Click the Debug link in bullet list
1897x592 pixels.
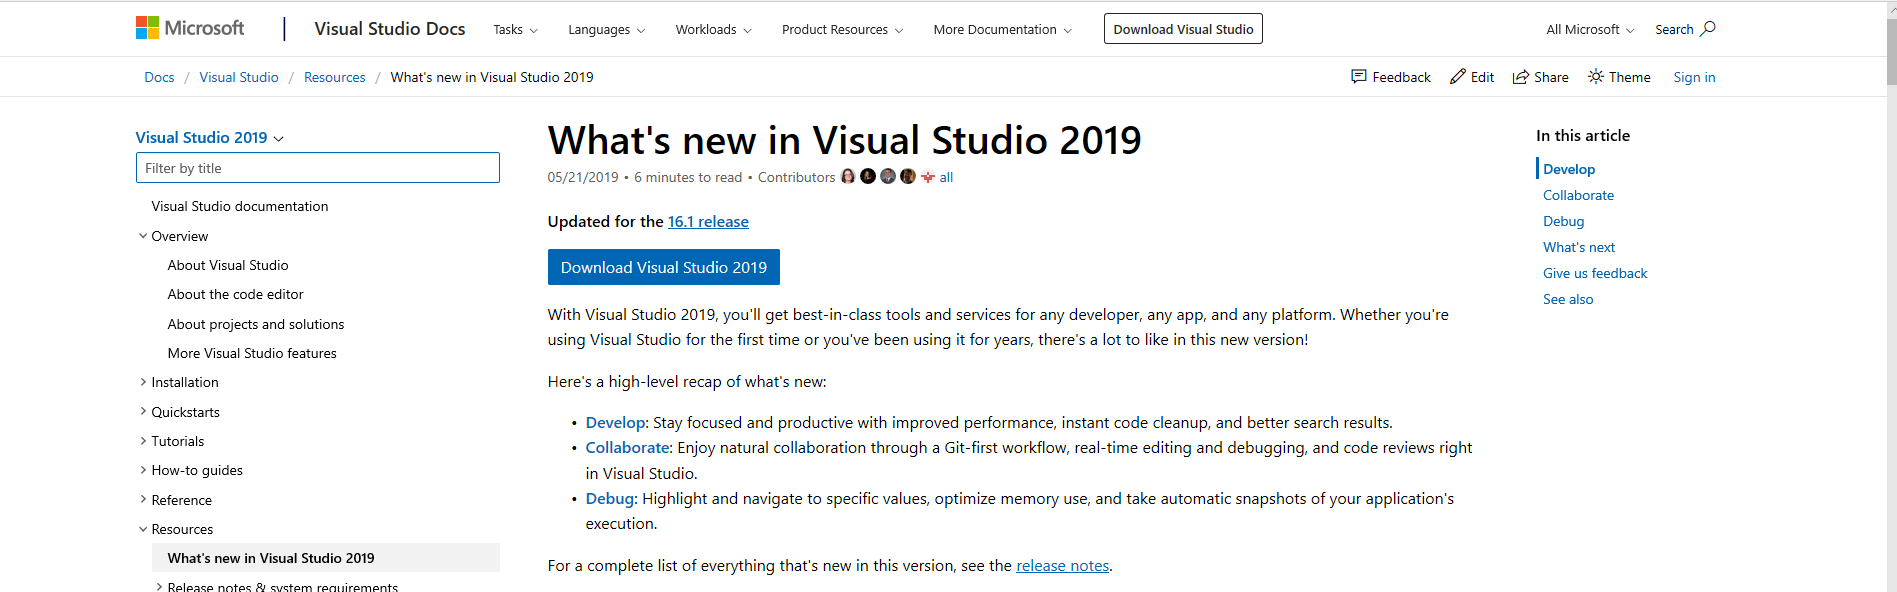[x=610, y=499]
